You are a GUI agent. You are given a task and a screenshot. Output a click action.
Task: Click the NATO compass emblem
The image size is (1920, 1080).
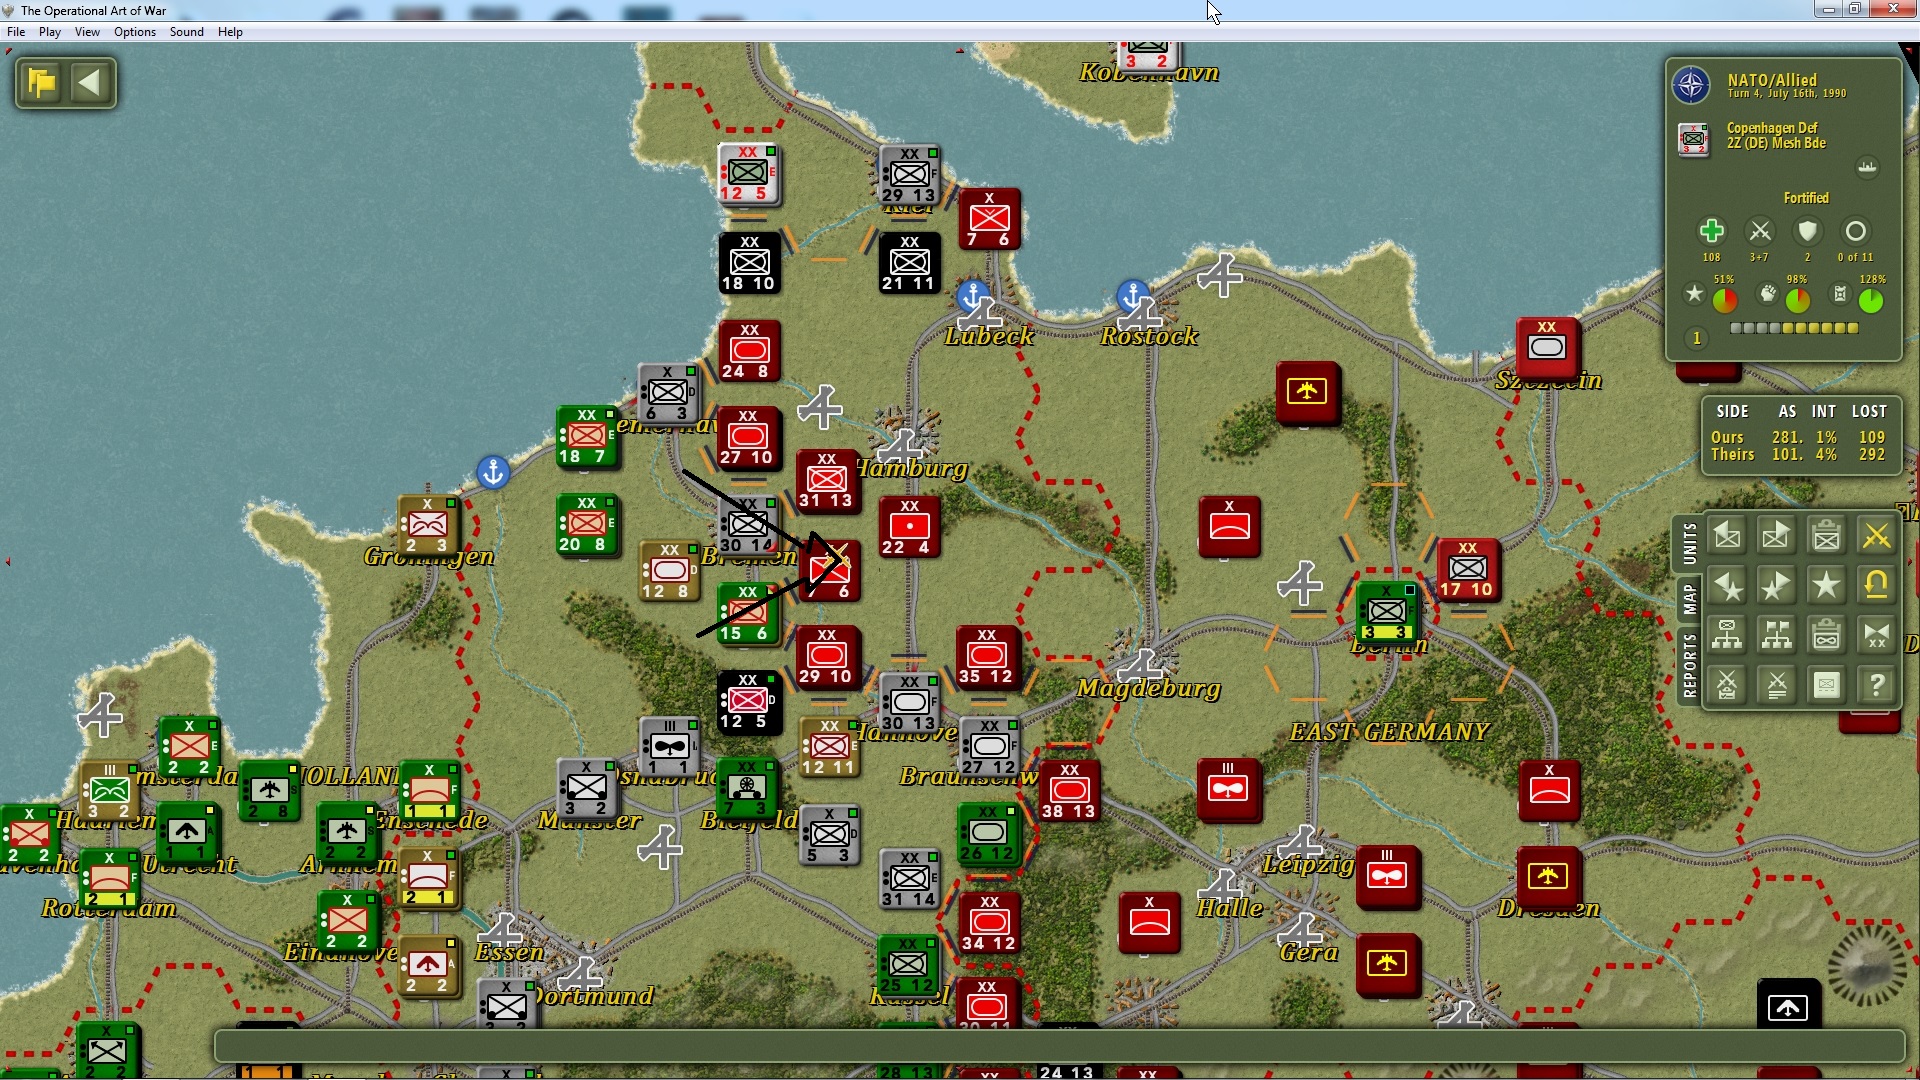1692,86
